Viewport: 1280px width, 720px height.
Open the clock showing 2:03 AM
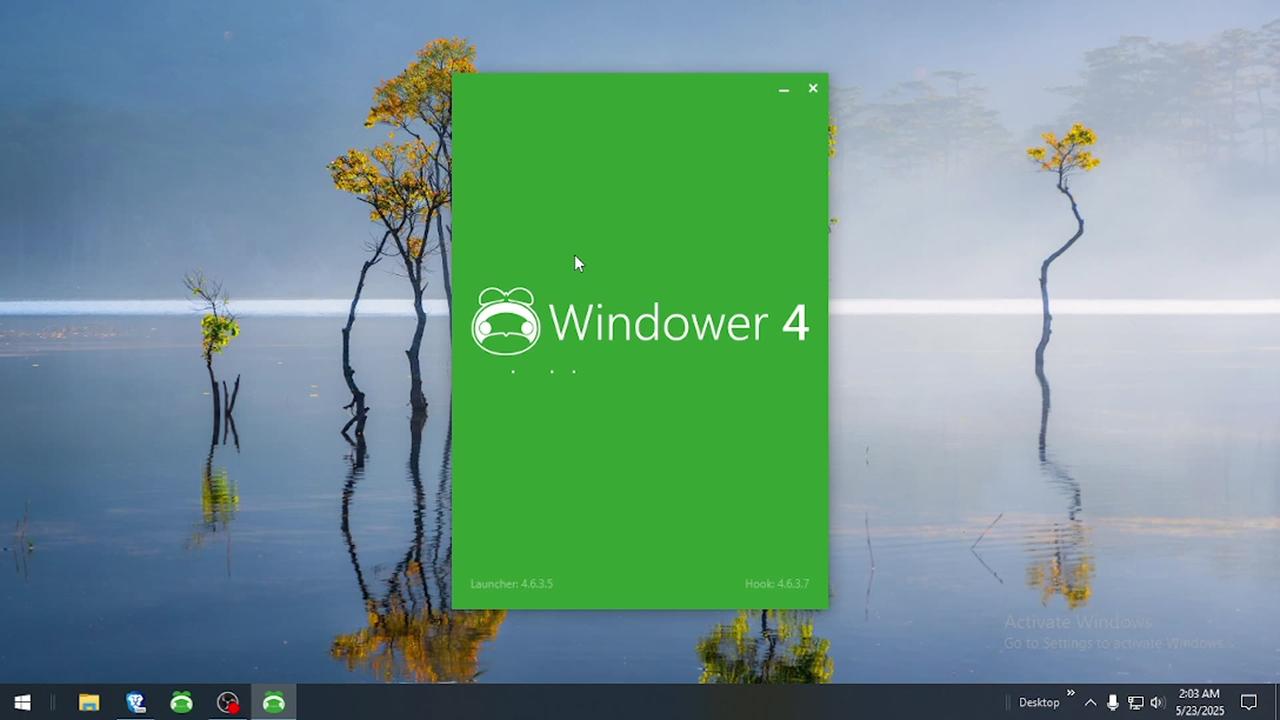(x=1199, y=702)
